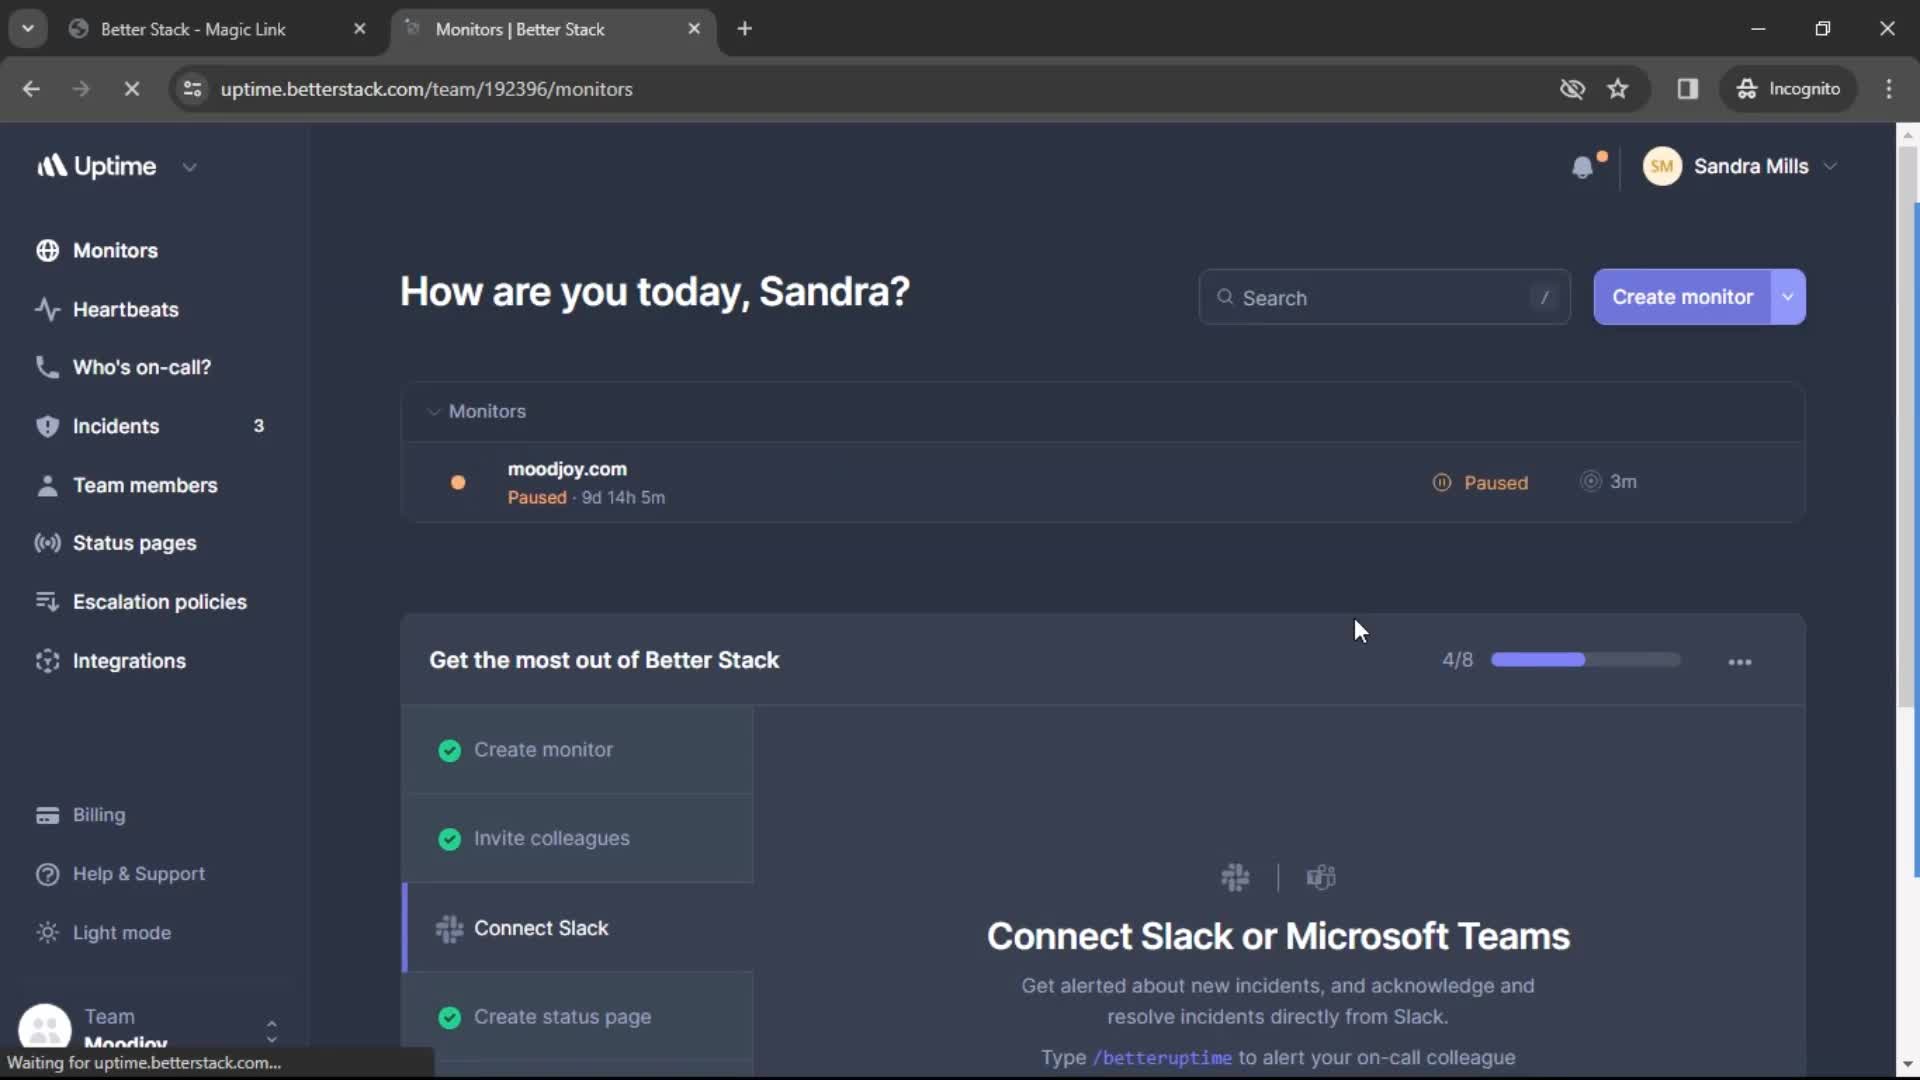Screen dimensions: 1920x1080
Task: Open a new browser tab
Action: (x=744, y=29)
